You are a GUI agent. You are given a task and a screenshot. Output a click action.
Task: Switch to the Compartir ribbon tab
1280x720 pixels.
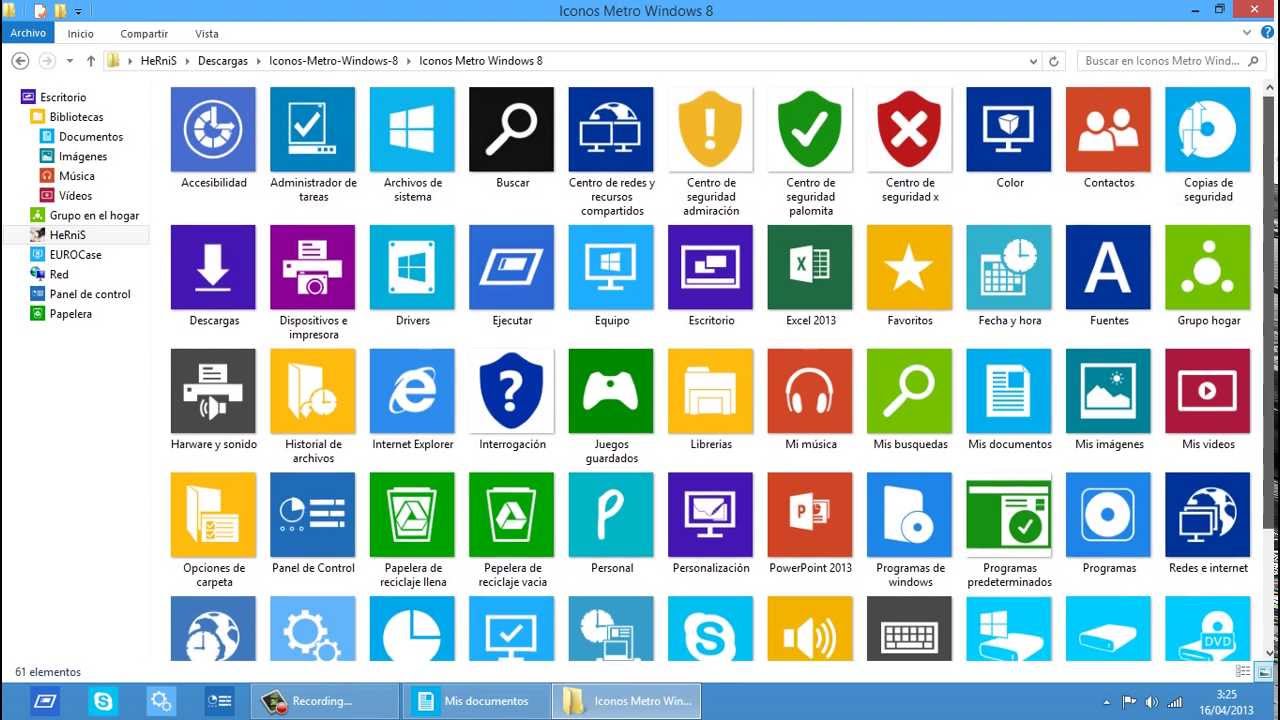pyautogui.click(x=144, y=33)
